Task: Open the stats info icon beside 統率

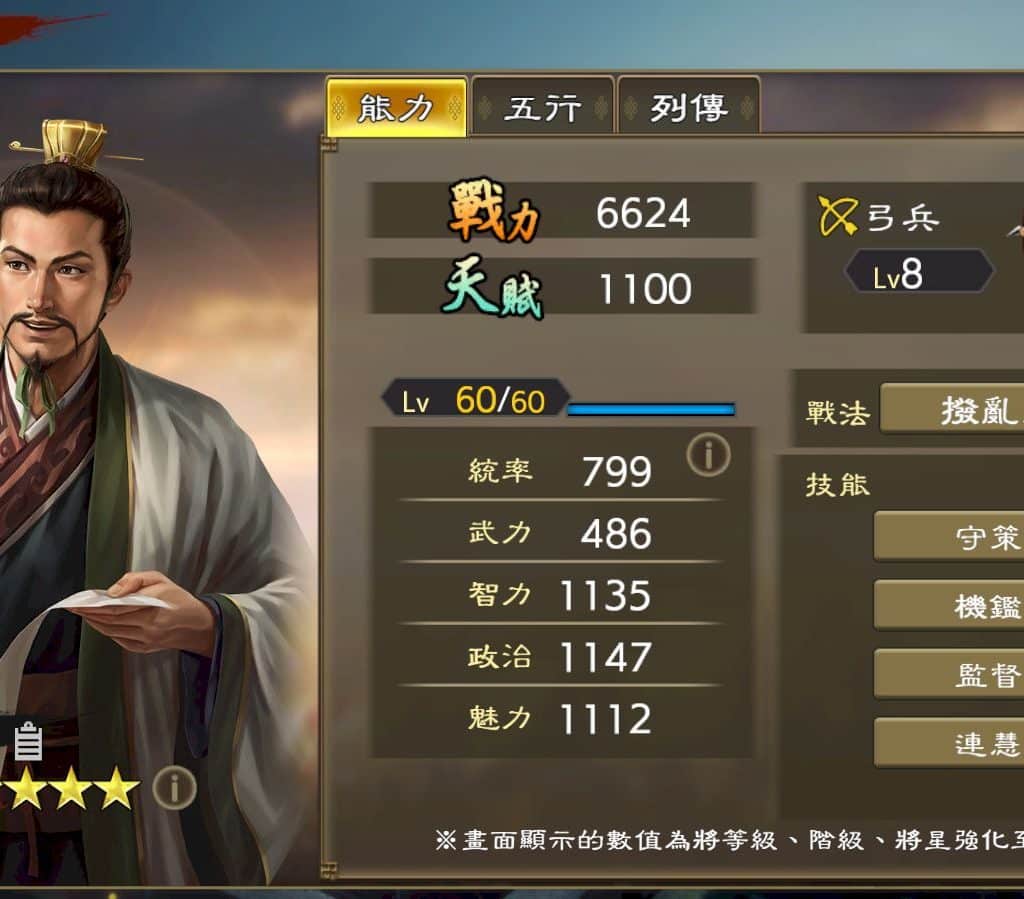Action: tap(709, 454)
